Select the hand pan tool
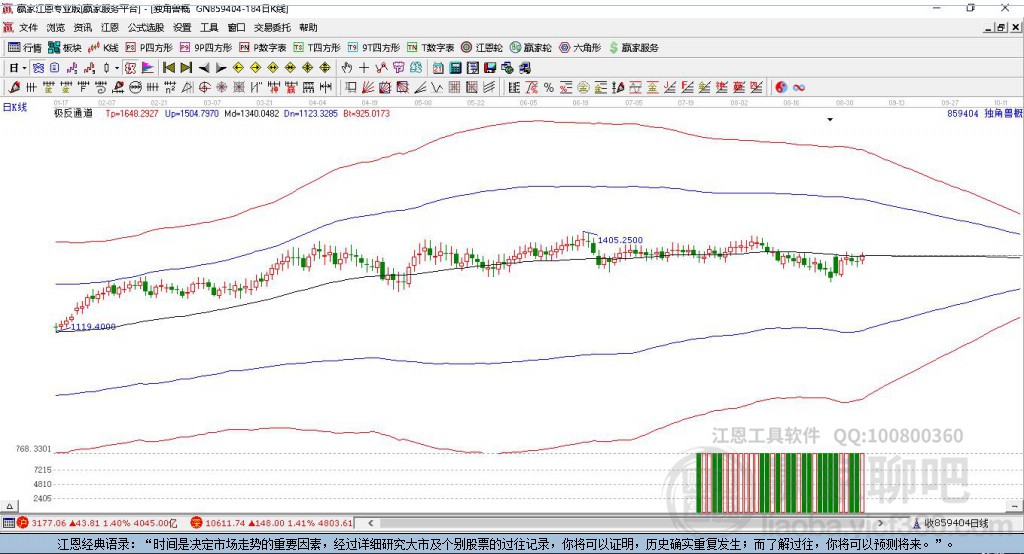The height and width of the screenshot is (554, 1024). [x=347, y=68]
